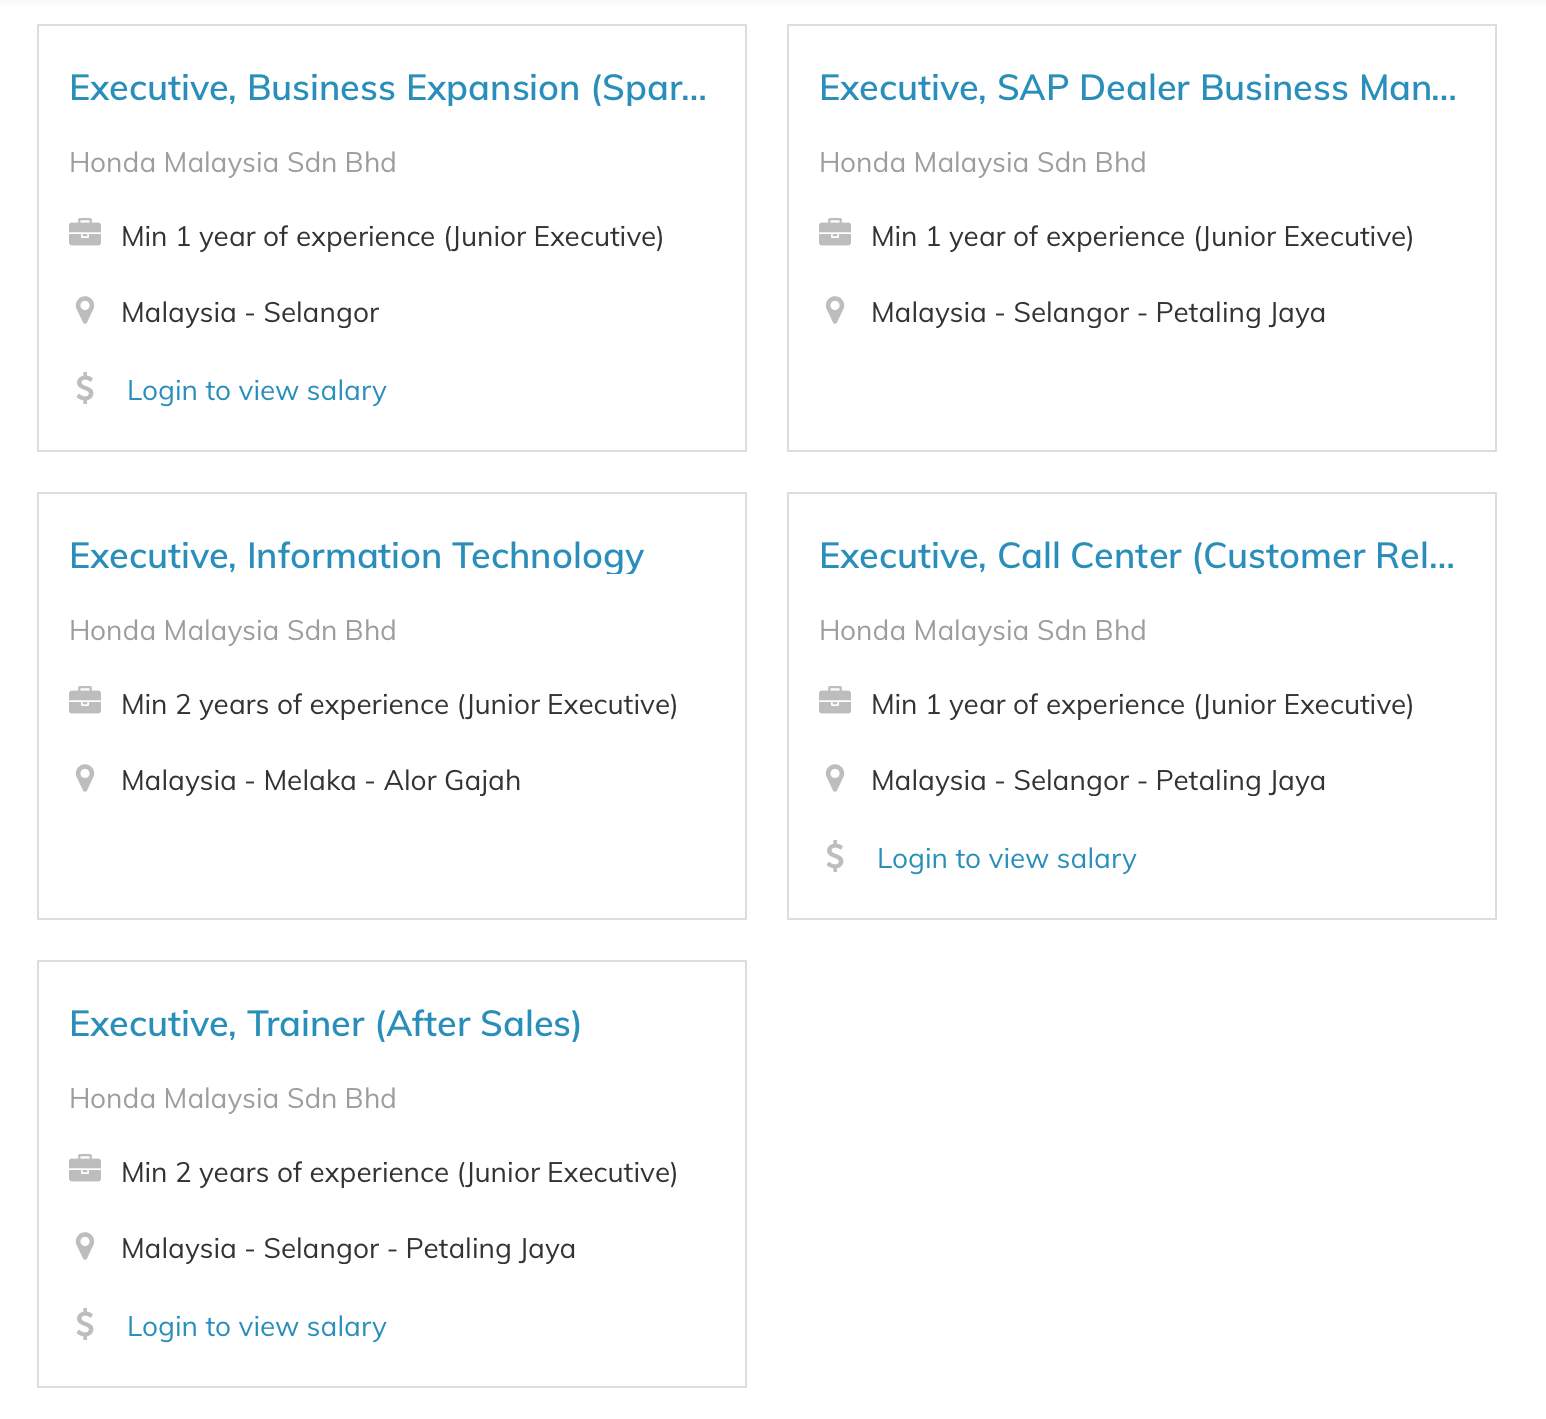This screenshot has width=1546, height=1419.
Task: Click location pin icon beside Malaysia - Selangor
Action: tap(85, 311)
